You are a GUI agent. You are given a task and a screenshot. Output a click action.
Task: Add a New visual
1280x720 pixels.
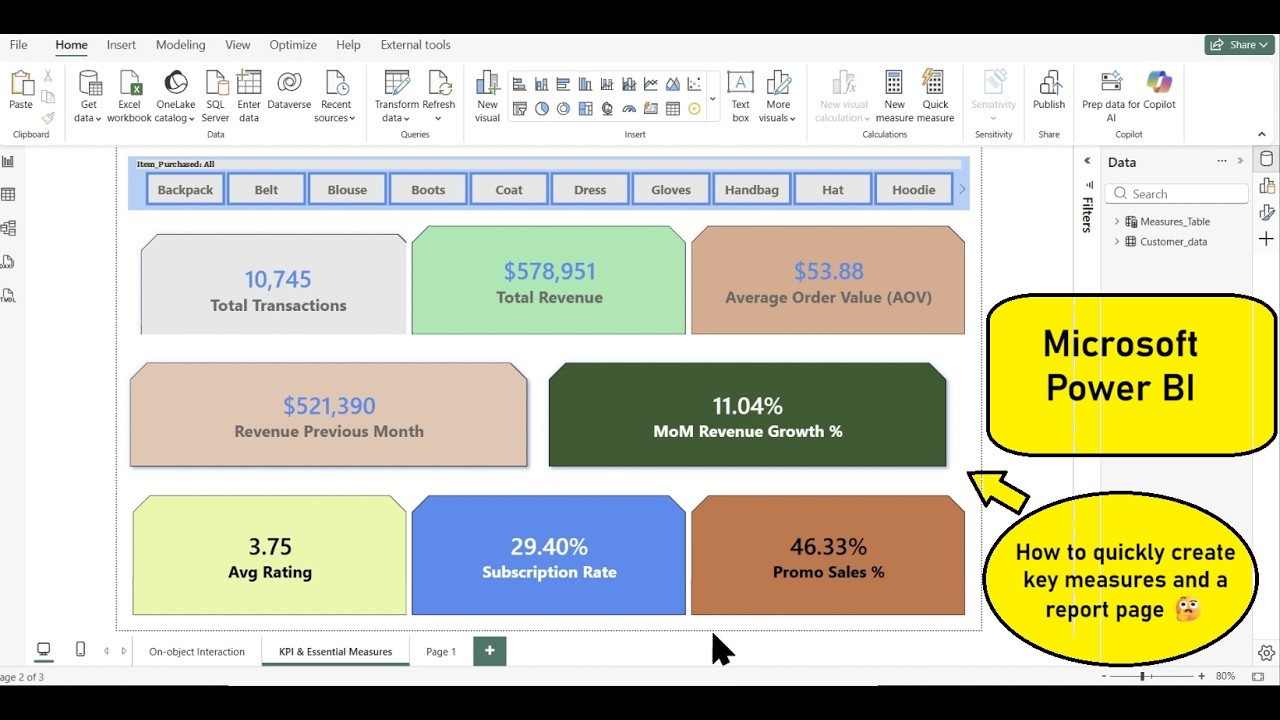(x=487, y=96)
